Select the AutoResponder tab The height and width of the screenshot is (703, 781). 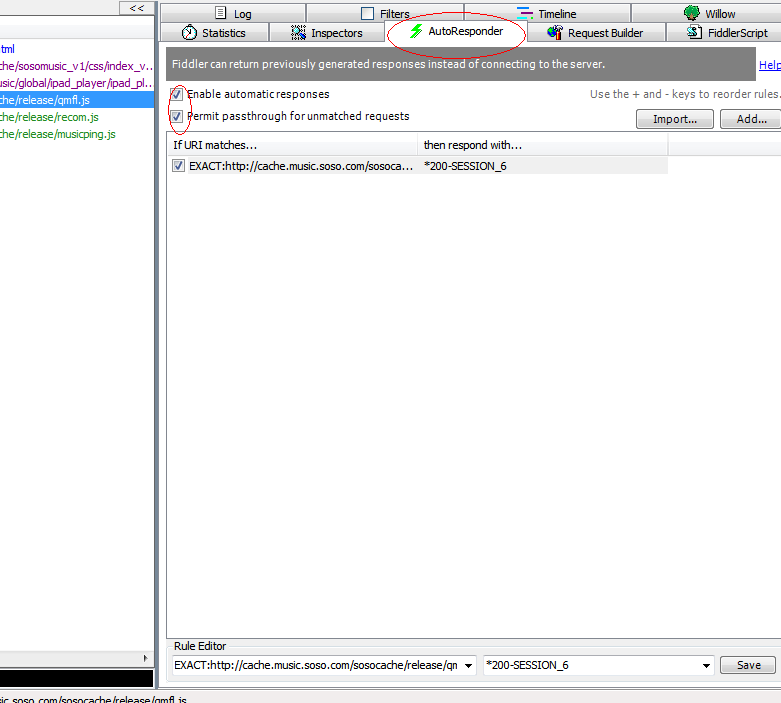pyautogui.click(x=456, y=31)
